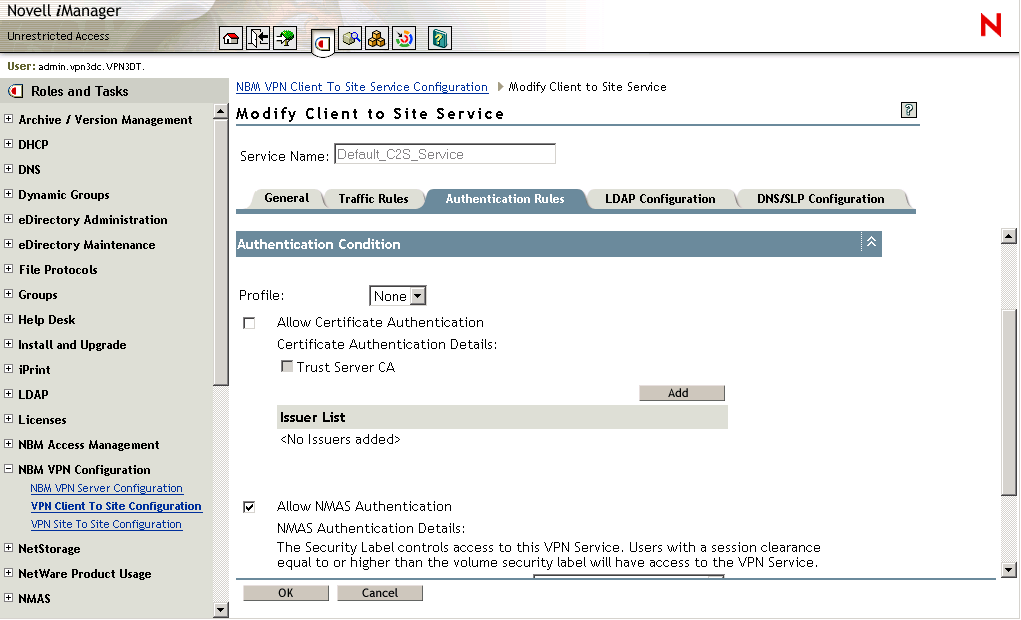Select the Groups tree item
Screen dimensions: 1021x620
(38, 294)
